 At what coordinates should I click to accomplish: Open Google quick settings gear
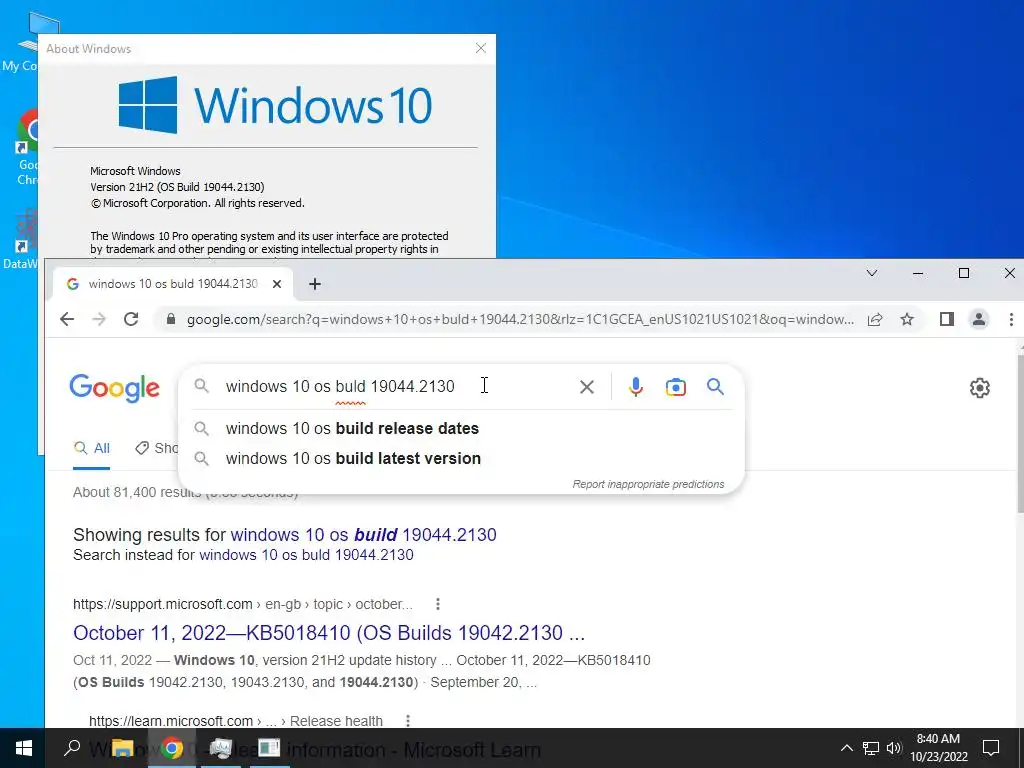pyautogui.click(x=979, y=388)
